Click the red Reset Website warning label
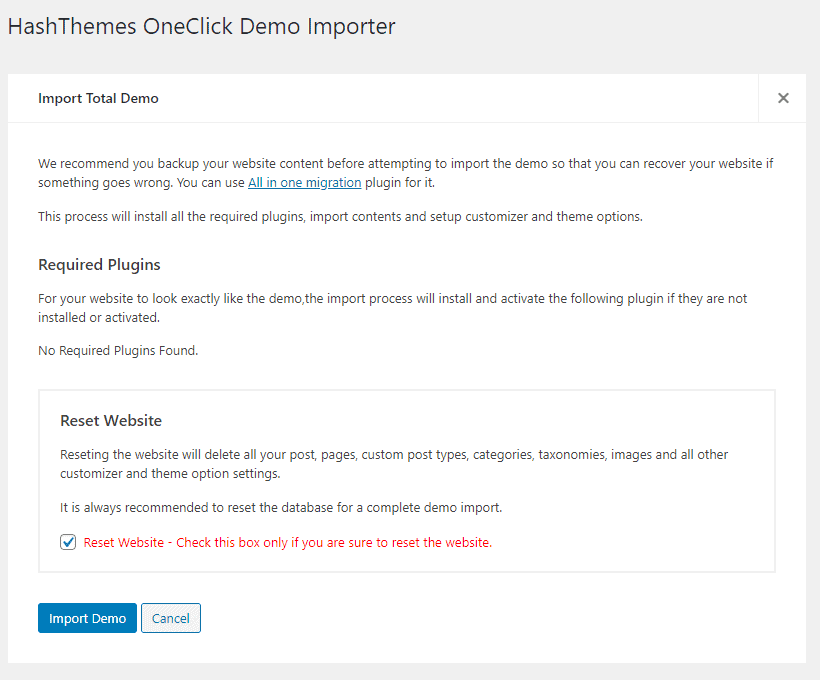Viewport: 820px width, 680px height. point(288,542)
